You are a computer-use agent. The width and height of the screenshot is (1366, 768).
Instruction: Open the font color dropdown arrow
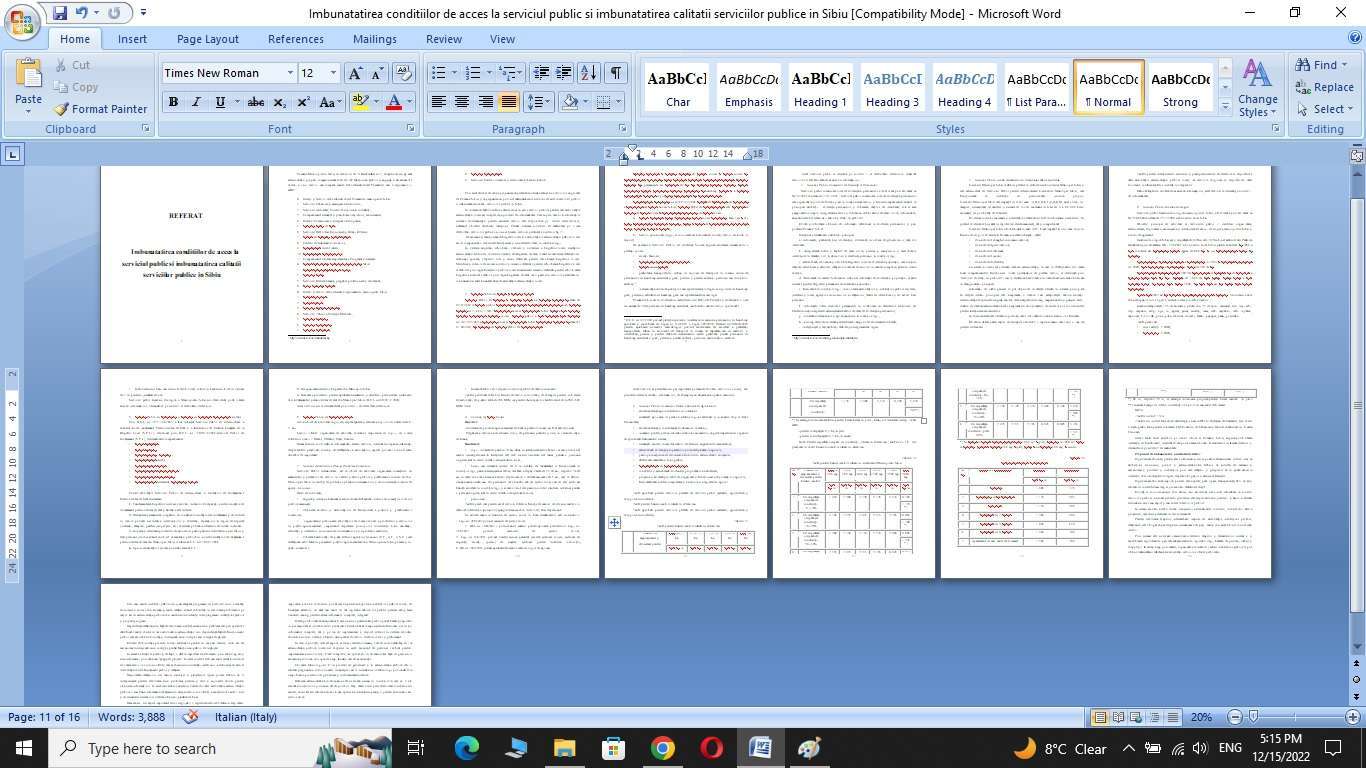tap(410, 102)
